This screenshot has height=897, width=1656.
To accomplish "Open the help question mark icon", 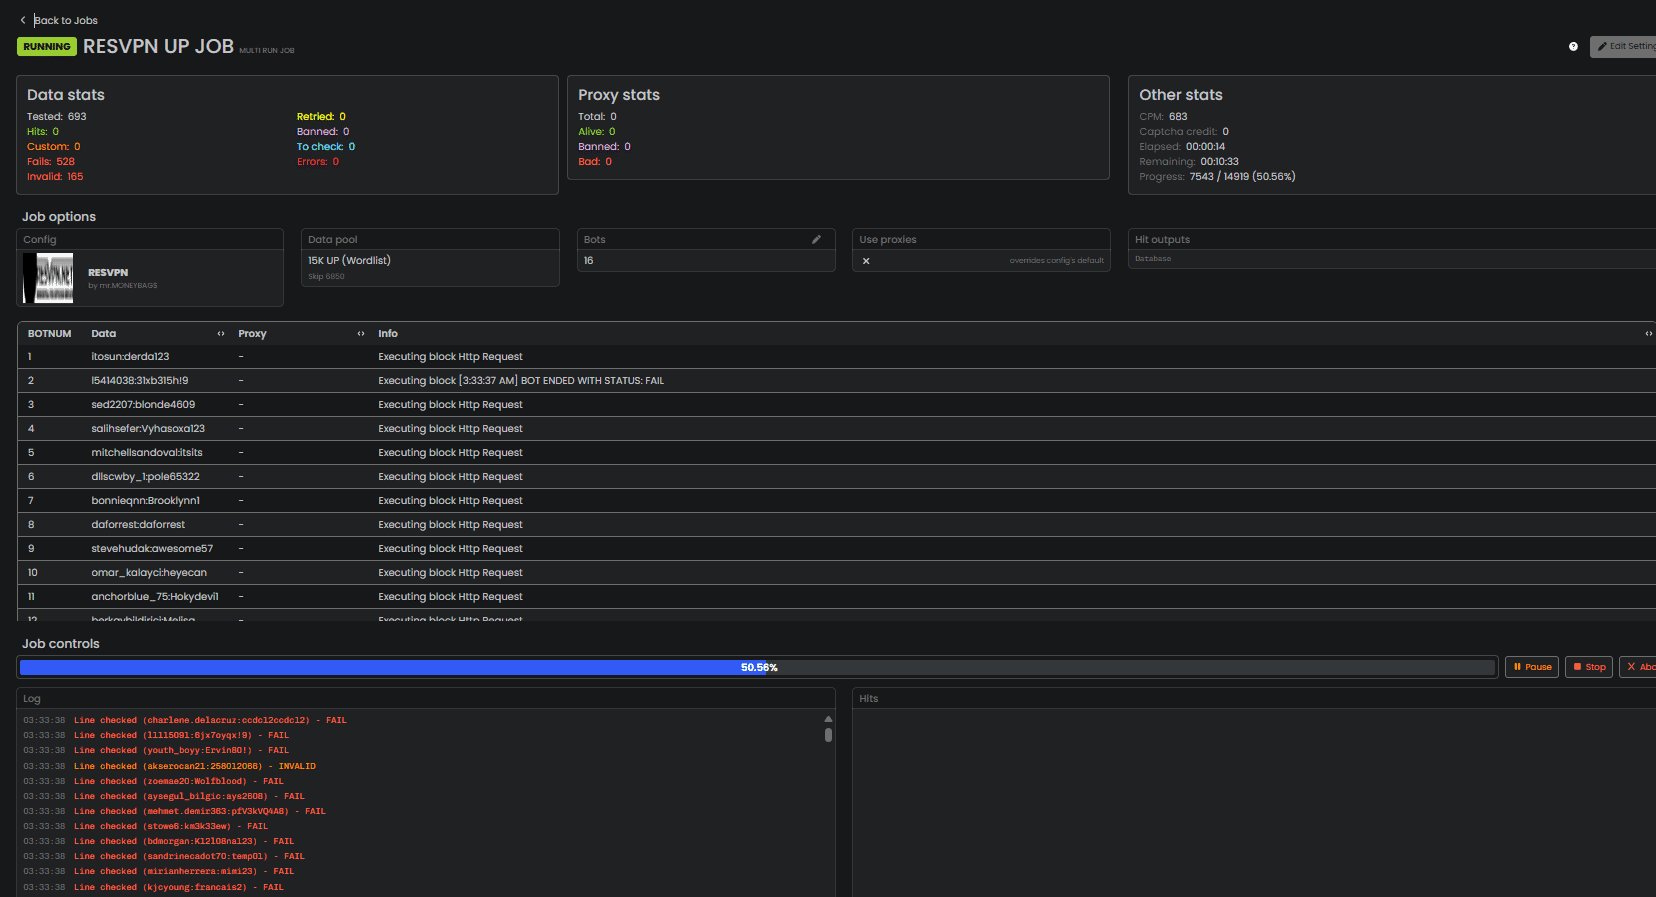I will pos(1573,47).
